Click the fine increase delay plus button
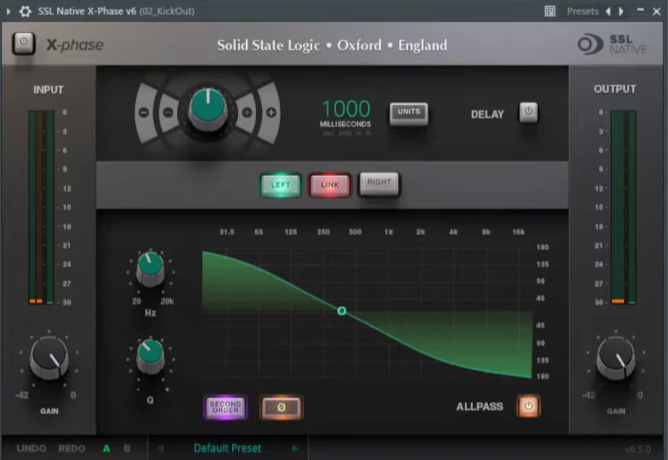The width and height of the screenshot is (668, 460). (247, 112)
